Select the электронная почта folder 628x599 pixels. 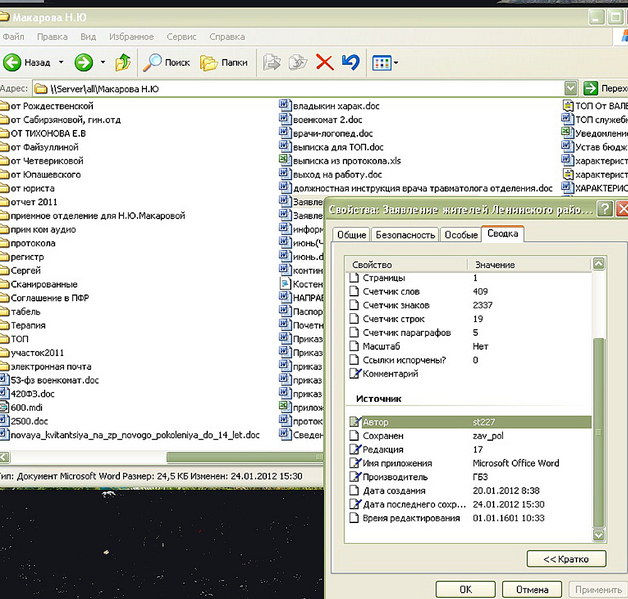point(46,366)
